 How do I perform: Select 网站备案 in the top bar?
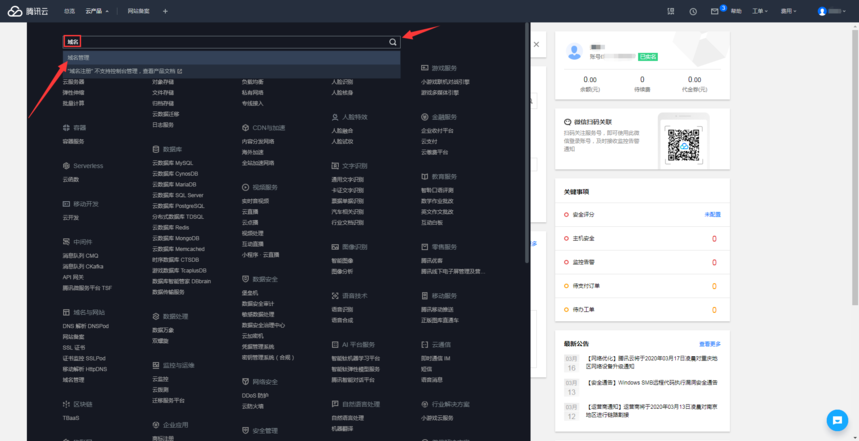coord(139,11)
